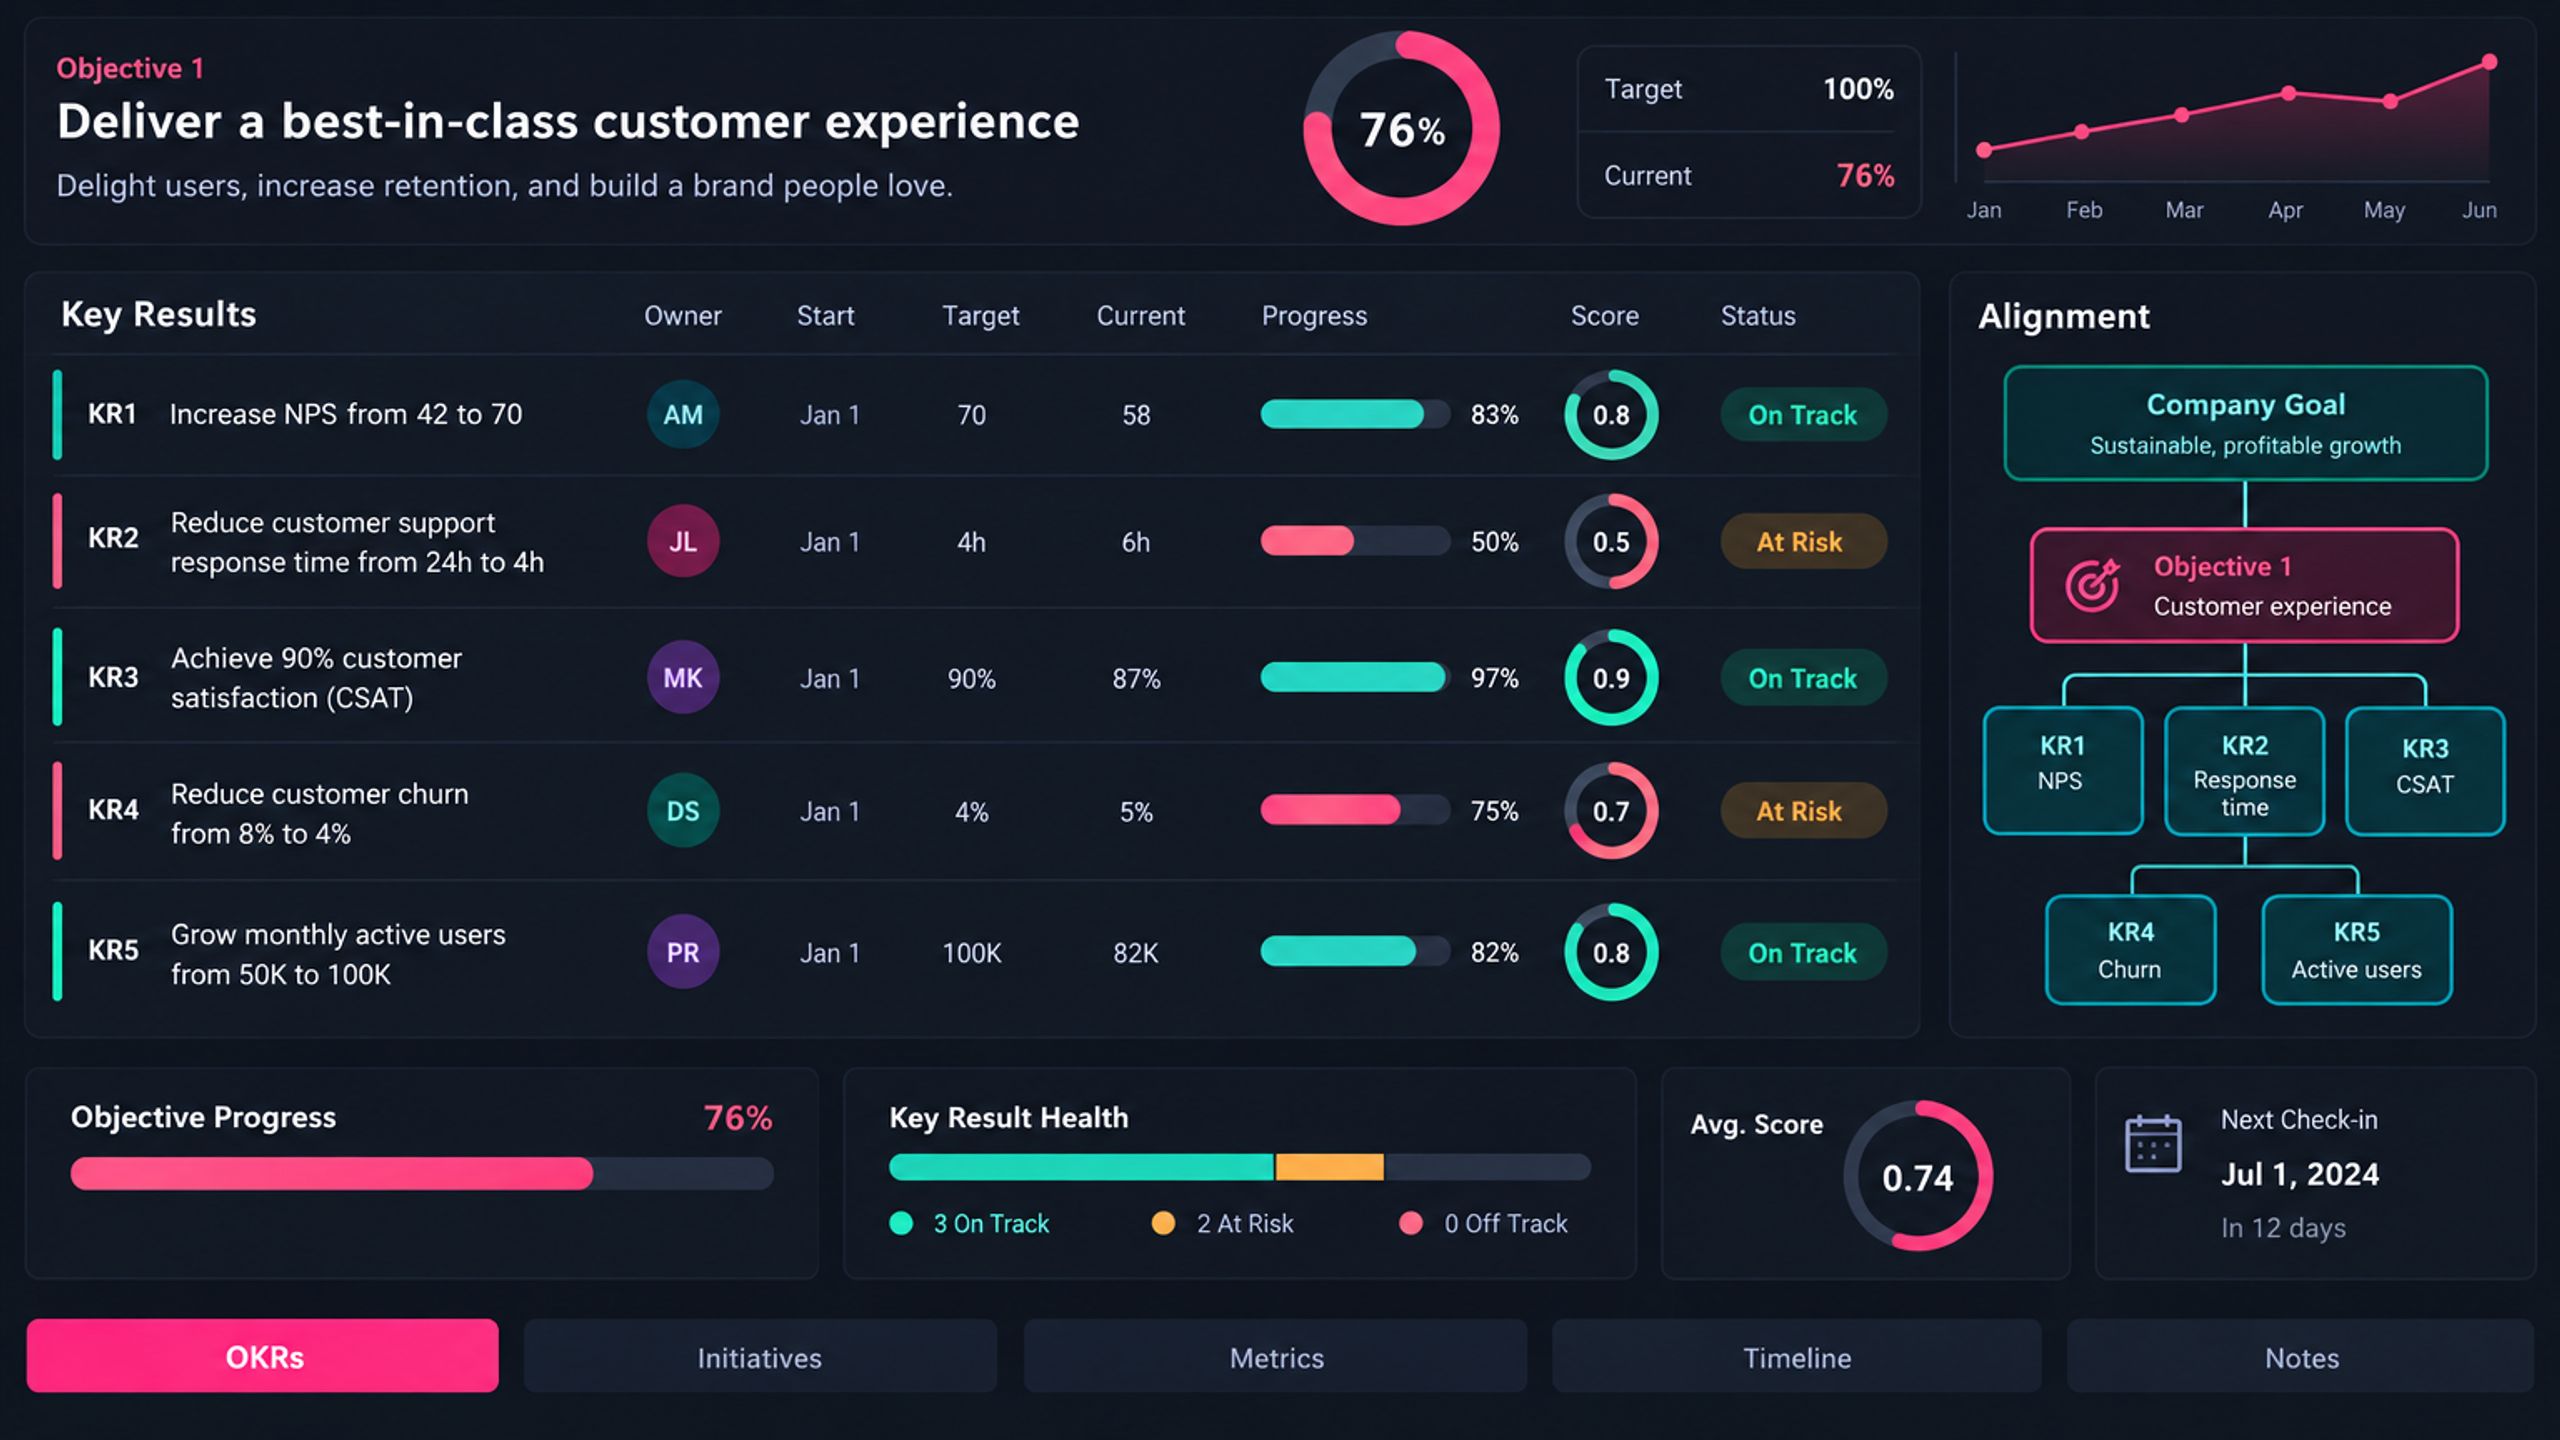Click the Key Result Health stacked bar

pyautogui.click(x=1240, y=1167)
